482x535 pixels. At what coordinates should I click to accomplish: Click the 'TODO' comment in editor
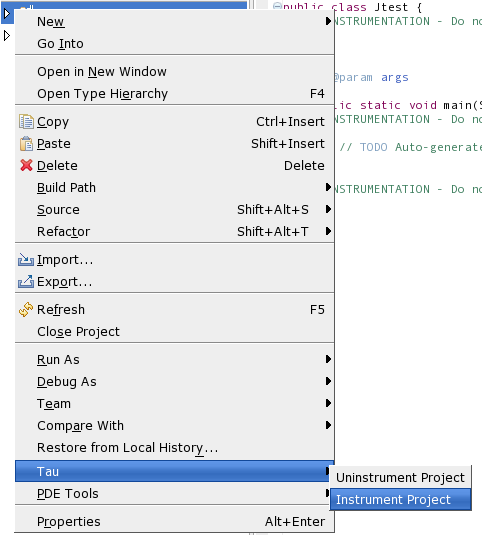pos(374,147)
